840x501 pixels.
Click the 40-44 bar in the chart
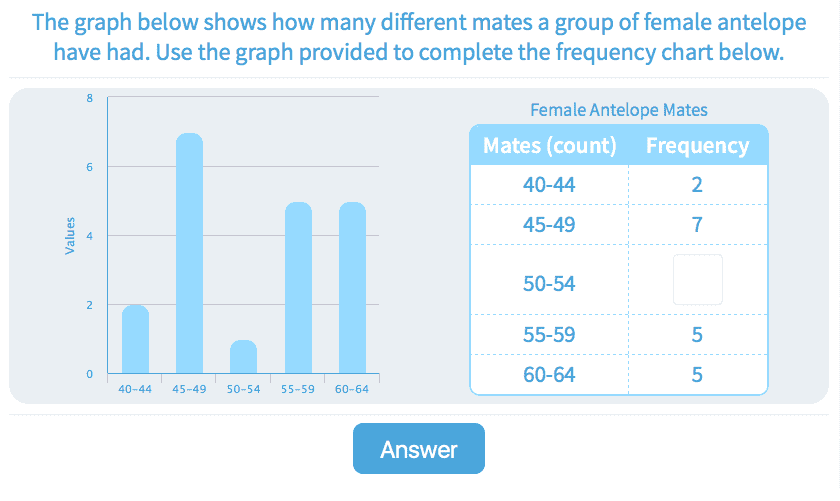tap(135, 340)
